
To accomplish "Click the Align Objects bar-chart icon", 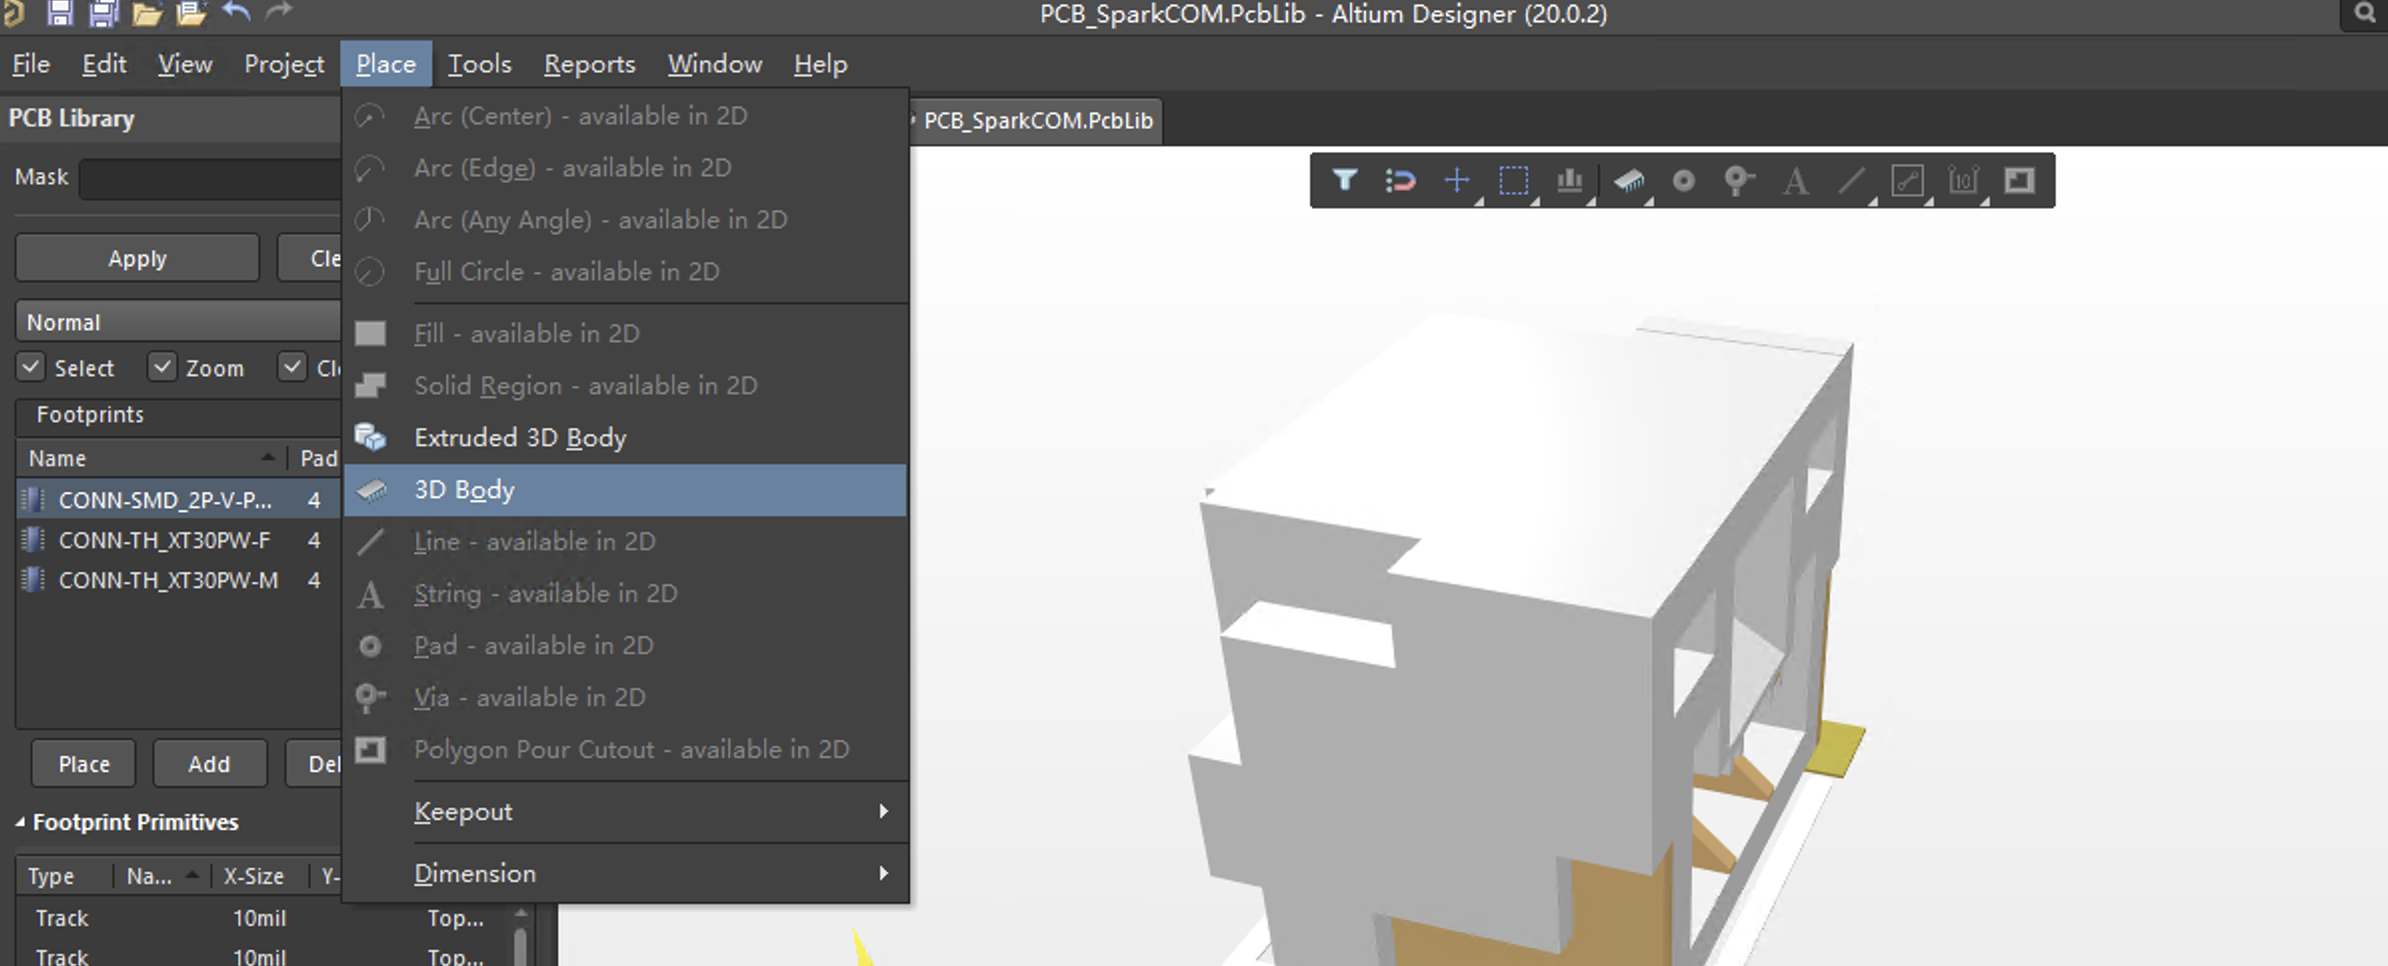I will click(x=1570, y=181).
